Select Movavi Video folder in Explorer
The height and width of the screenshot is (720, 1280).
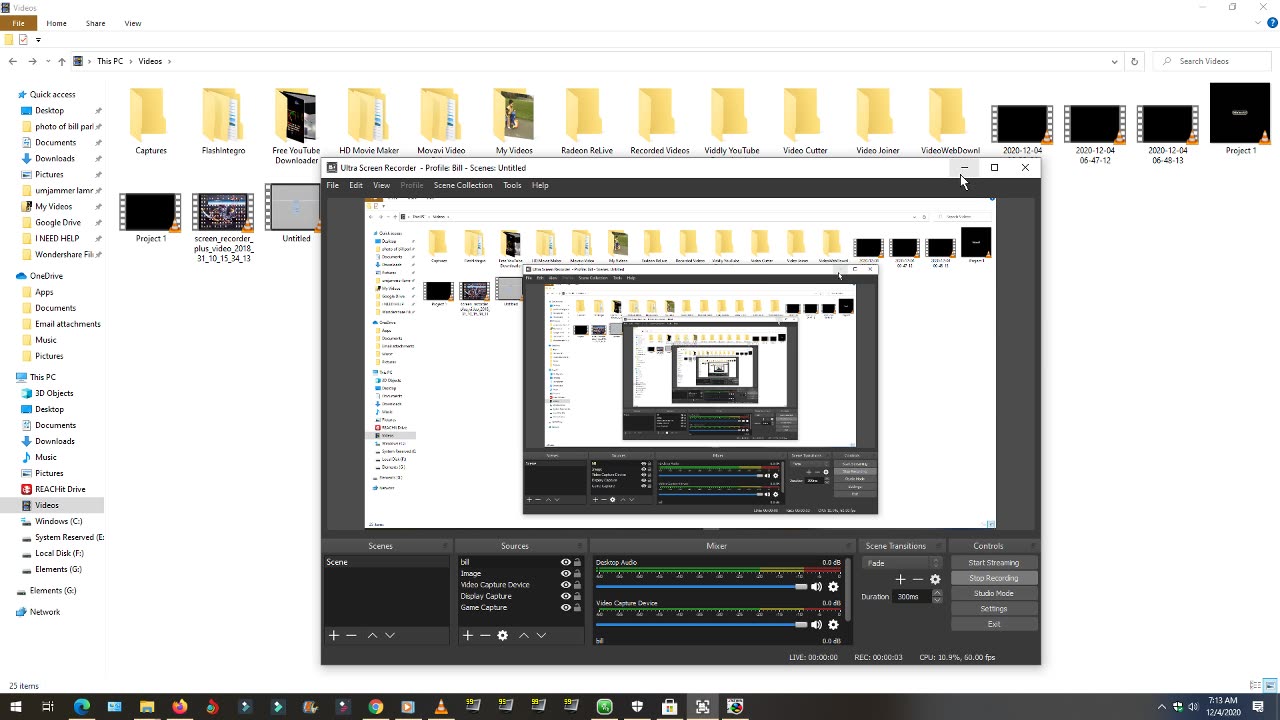(x=441, y=122)
